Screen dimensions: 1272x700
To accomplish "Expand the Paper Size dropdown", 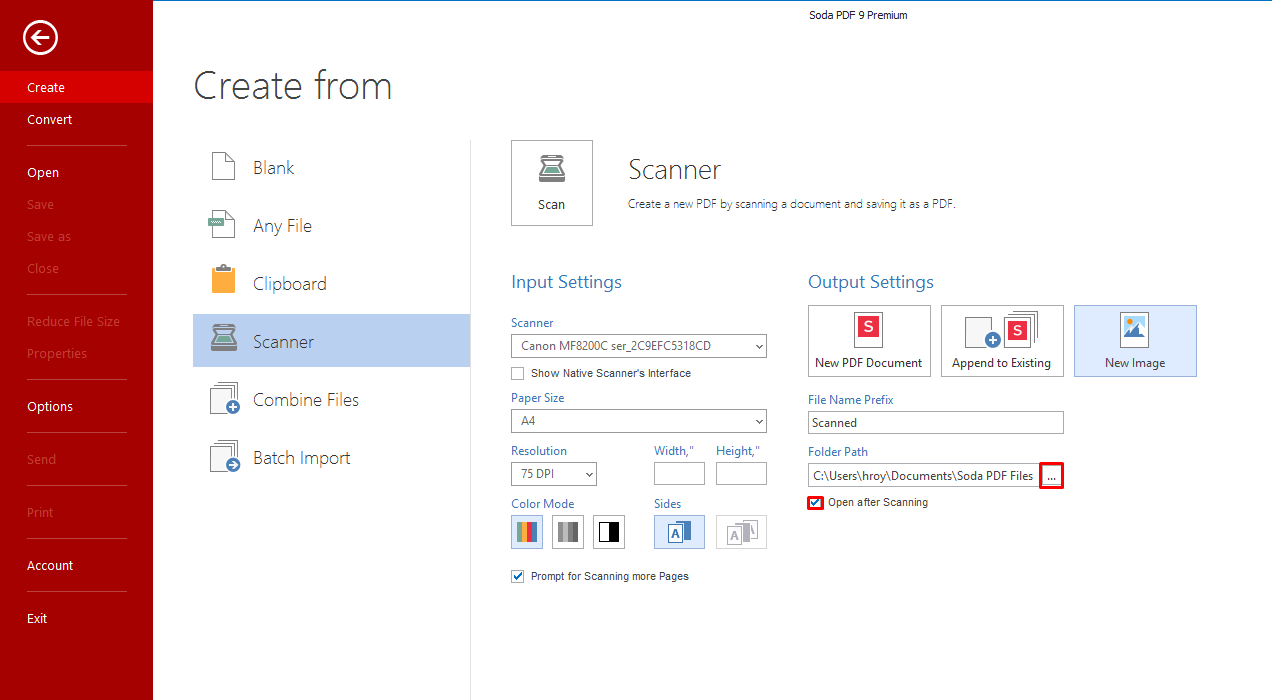I will point(639,422).
